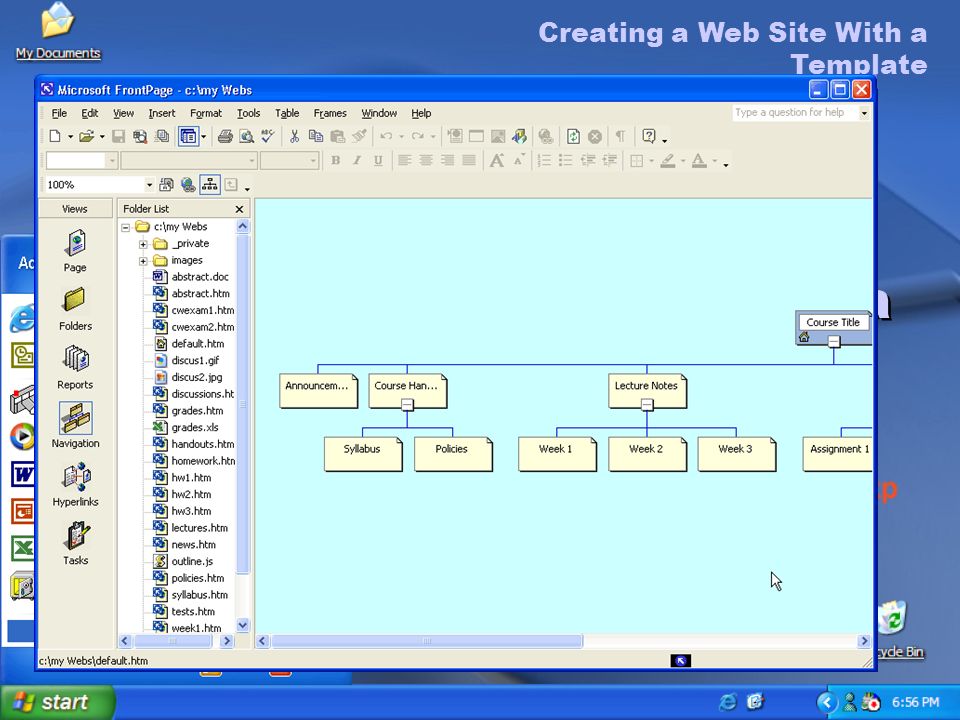Collapse the Course Title node
The width and height of the screenshot is (960, 720).
(833, 341)
